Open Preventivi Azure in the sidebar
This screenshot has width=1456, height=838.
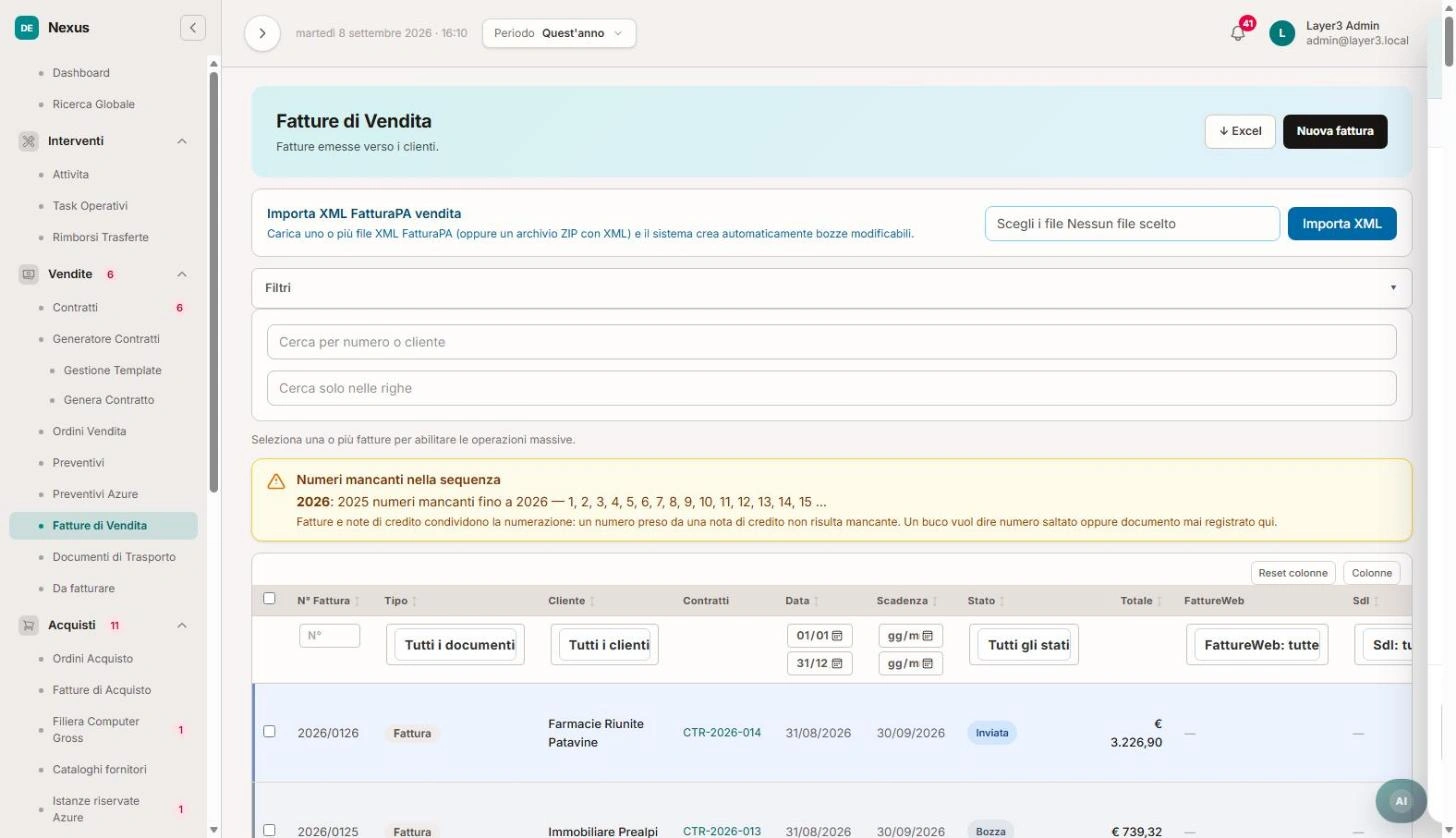click(95, 494)
